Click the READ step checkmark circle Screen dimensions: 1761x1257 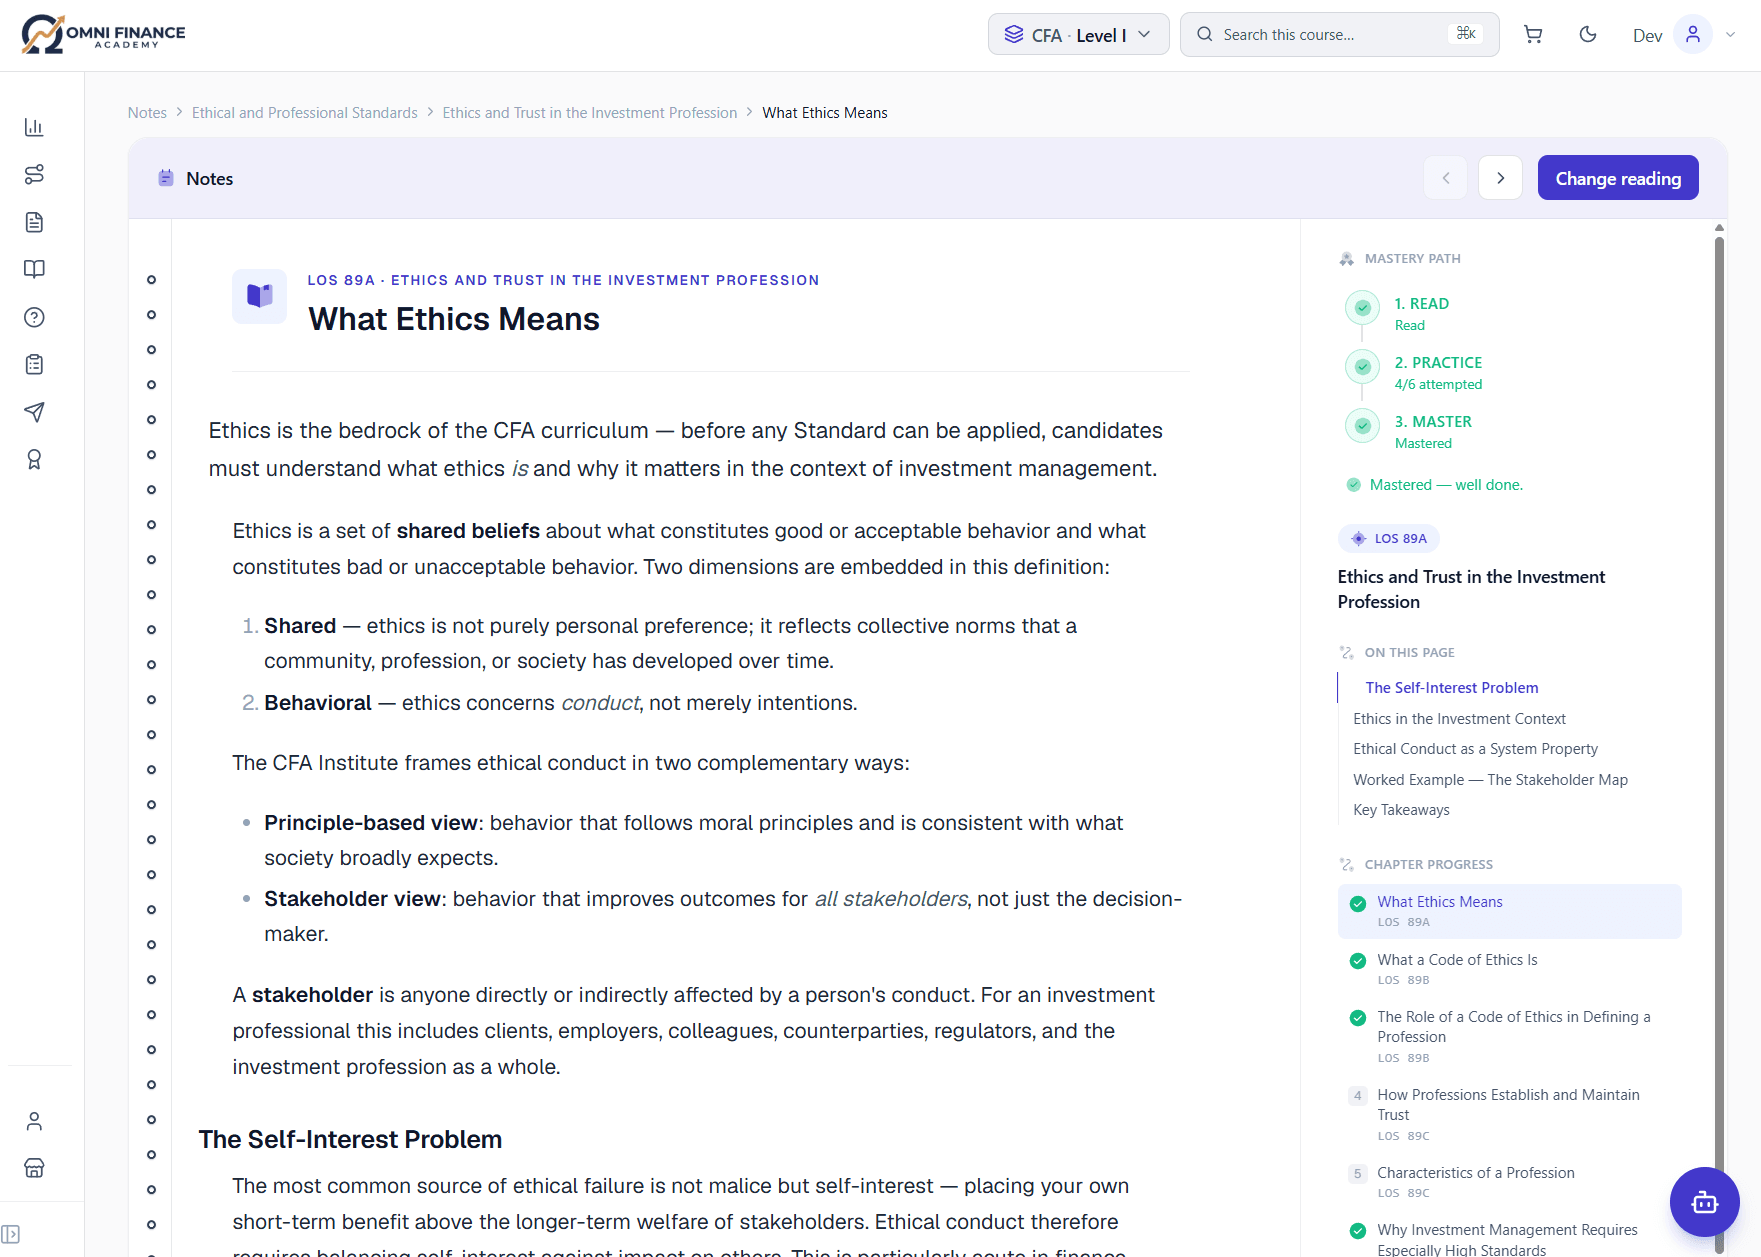(1362, 308)
